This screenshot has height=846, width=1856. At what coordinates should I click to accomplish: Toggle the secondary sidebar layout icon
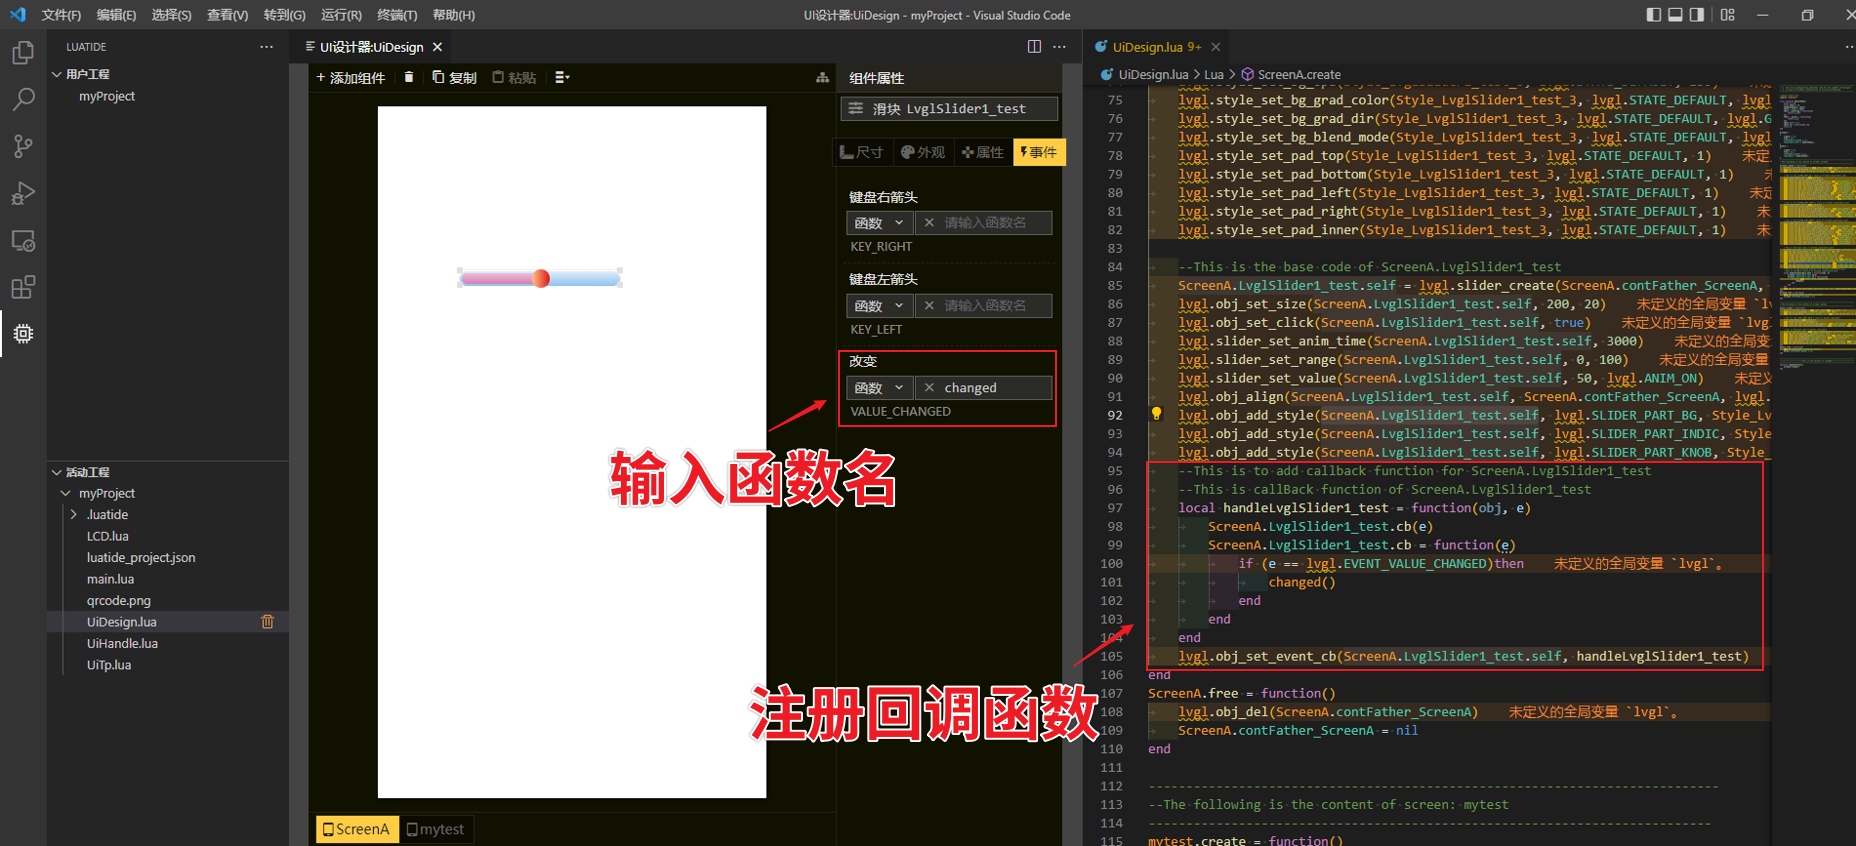tap(1697, 15)
